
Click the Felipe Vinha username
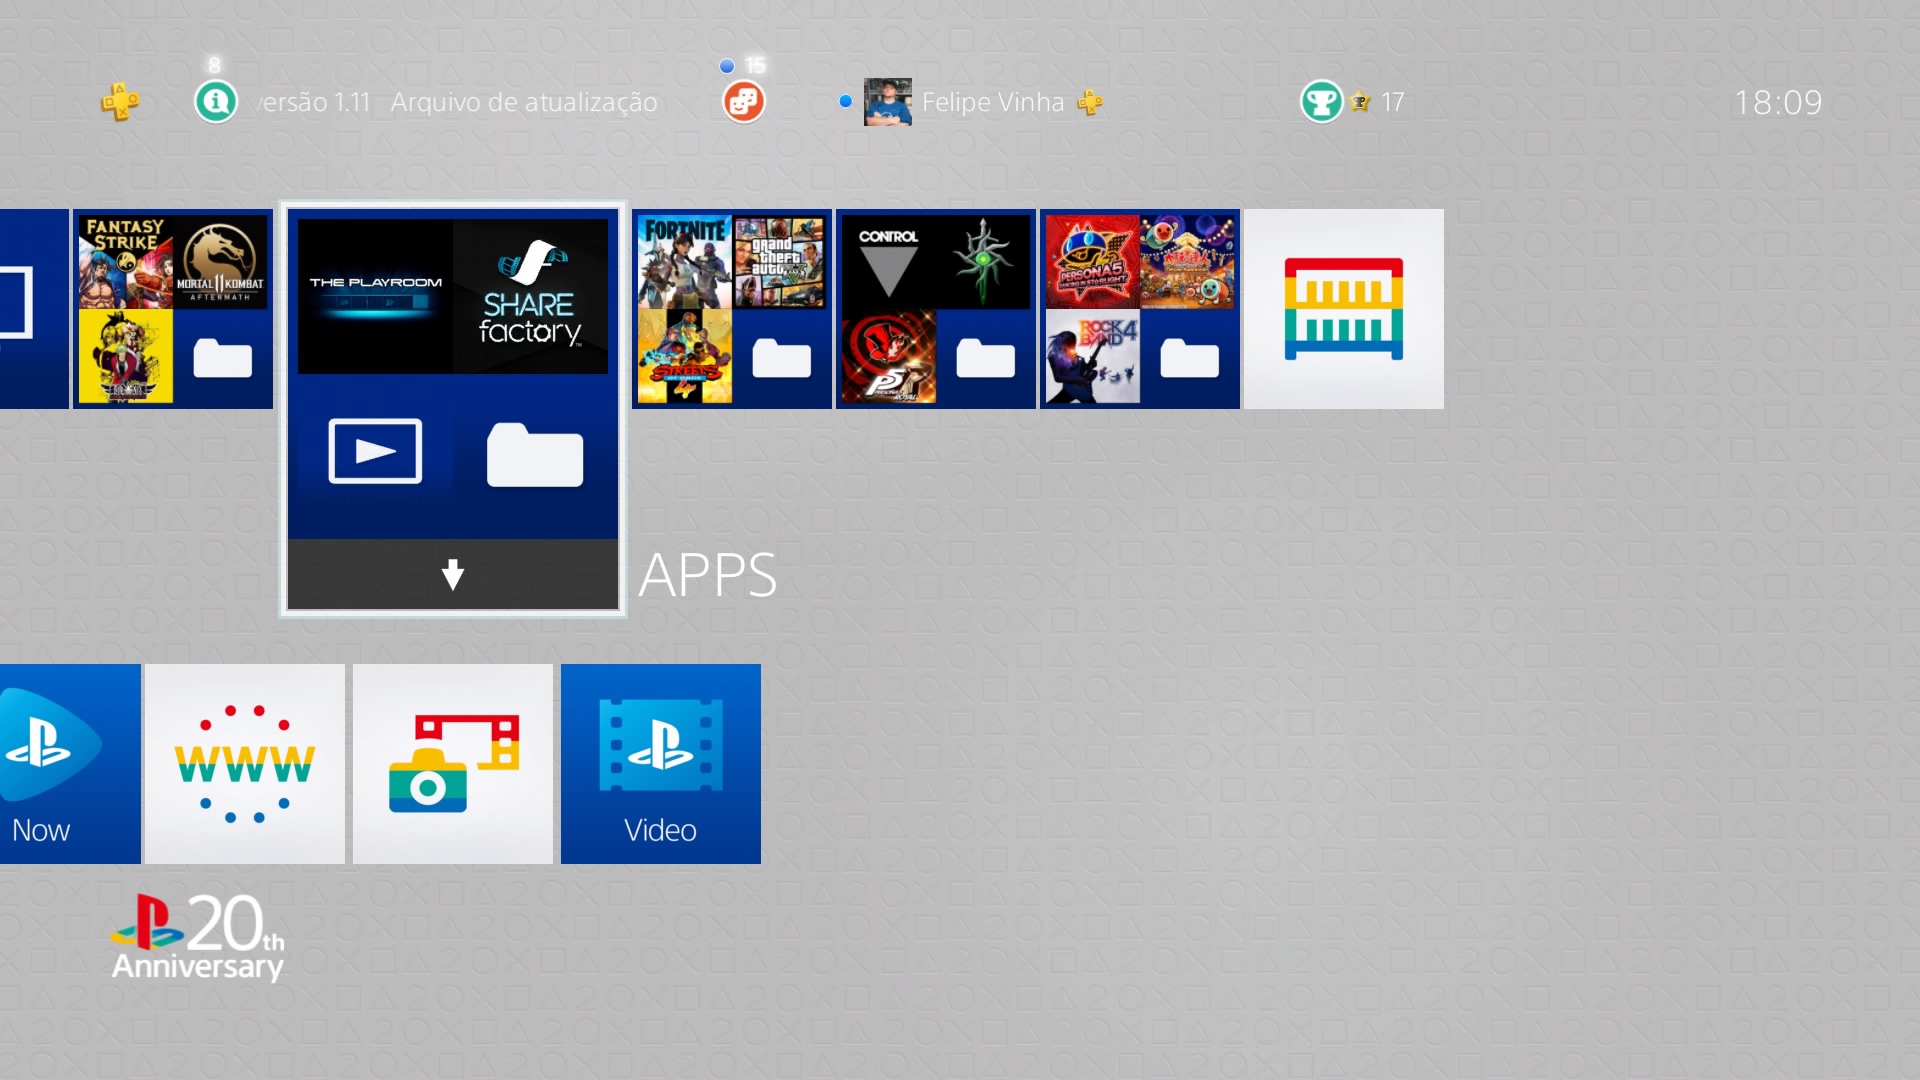coord(993,102)
